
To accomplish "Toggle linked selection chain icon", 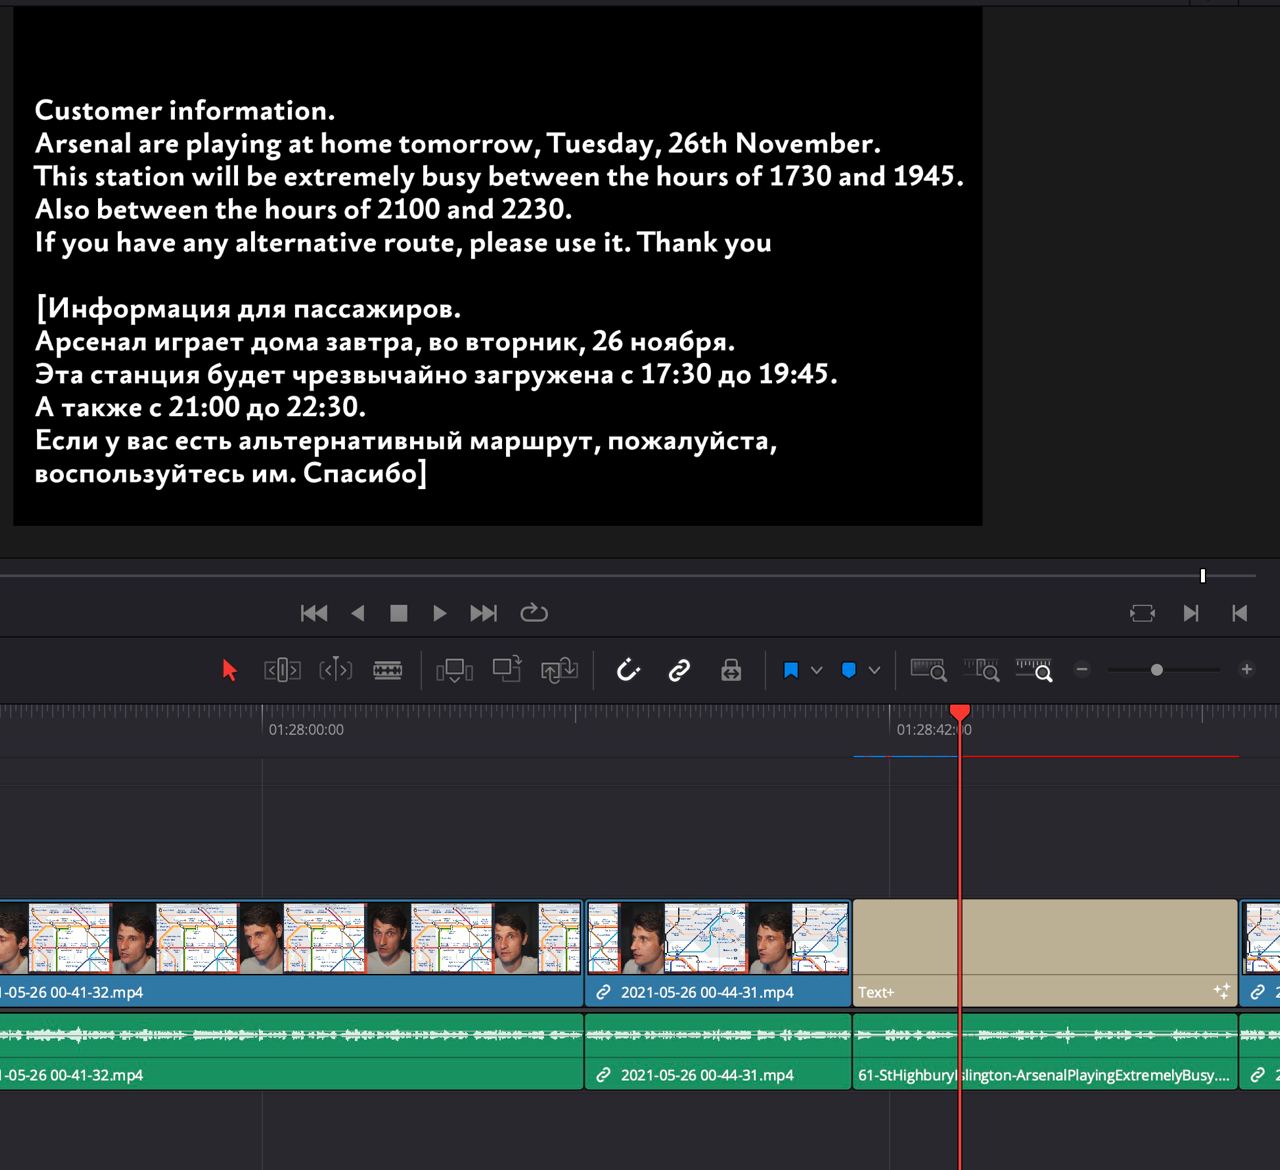I will [679, 670].
